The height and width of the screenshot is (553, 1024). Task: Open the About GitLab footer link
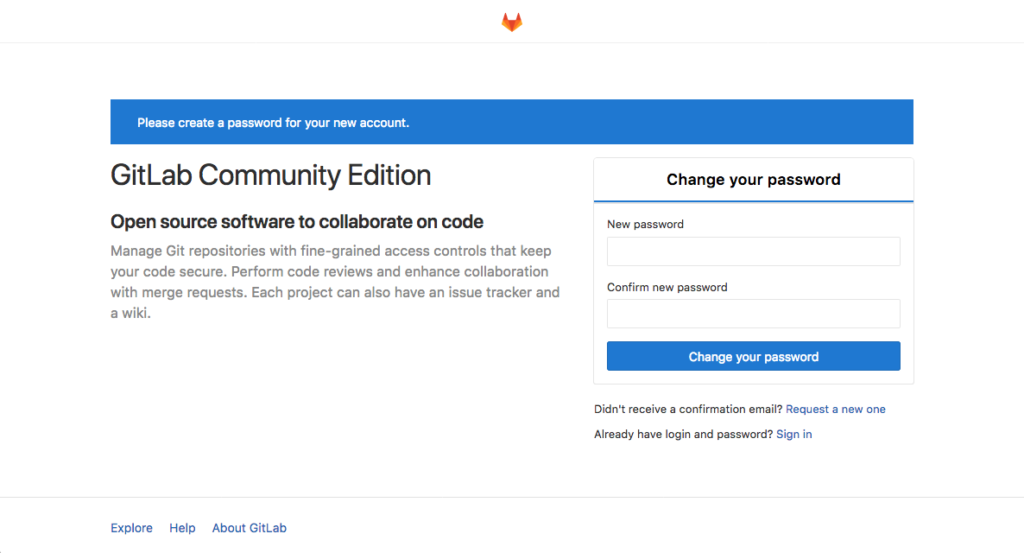(249, 528)
